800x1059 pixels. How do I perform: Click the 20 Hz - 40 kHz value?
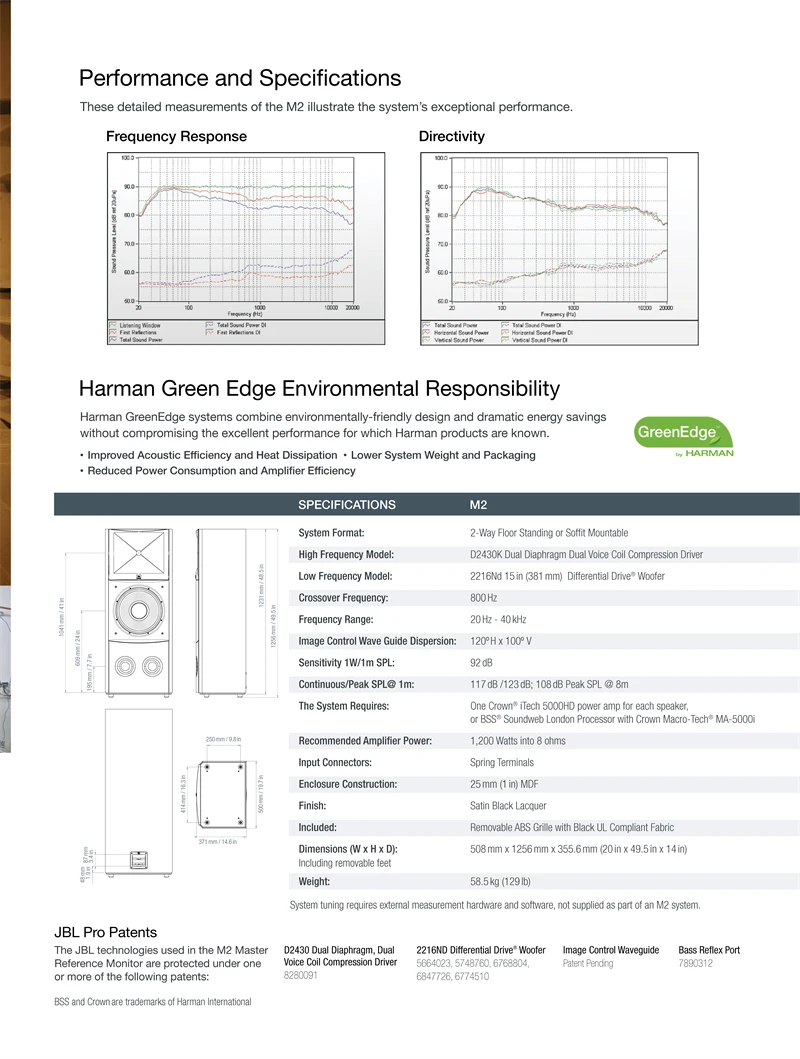pyautogui.click(x=498, y=619)
